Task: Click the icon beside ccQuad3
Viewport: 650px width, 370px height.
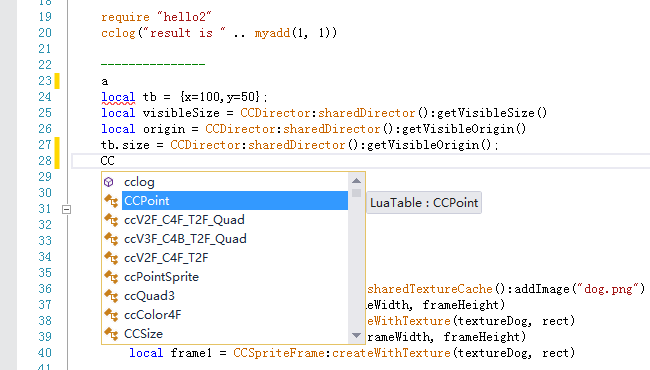Action: click(111, 296)
